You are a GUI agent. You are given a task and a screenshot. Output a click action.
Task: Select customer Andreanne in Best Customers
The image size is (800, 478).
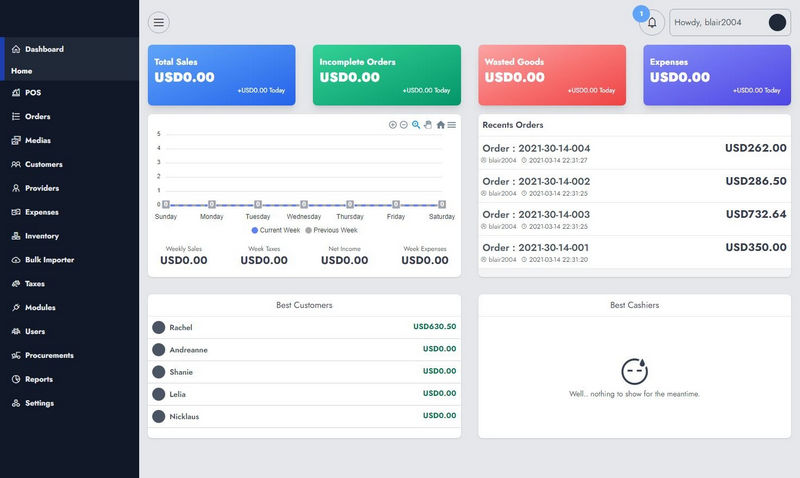[304, 350]
